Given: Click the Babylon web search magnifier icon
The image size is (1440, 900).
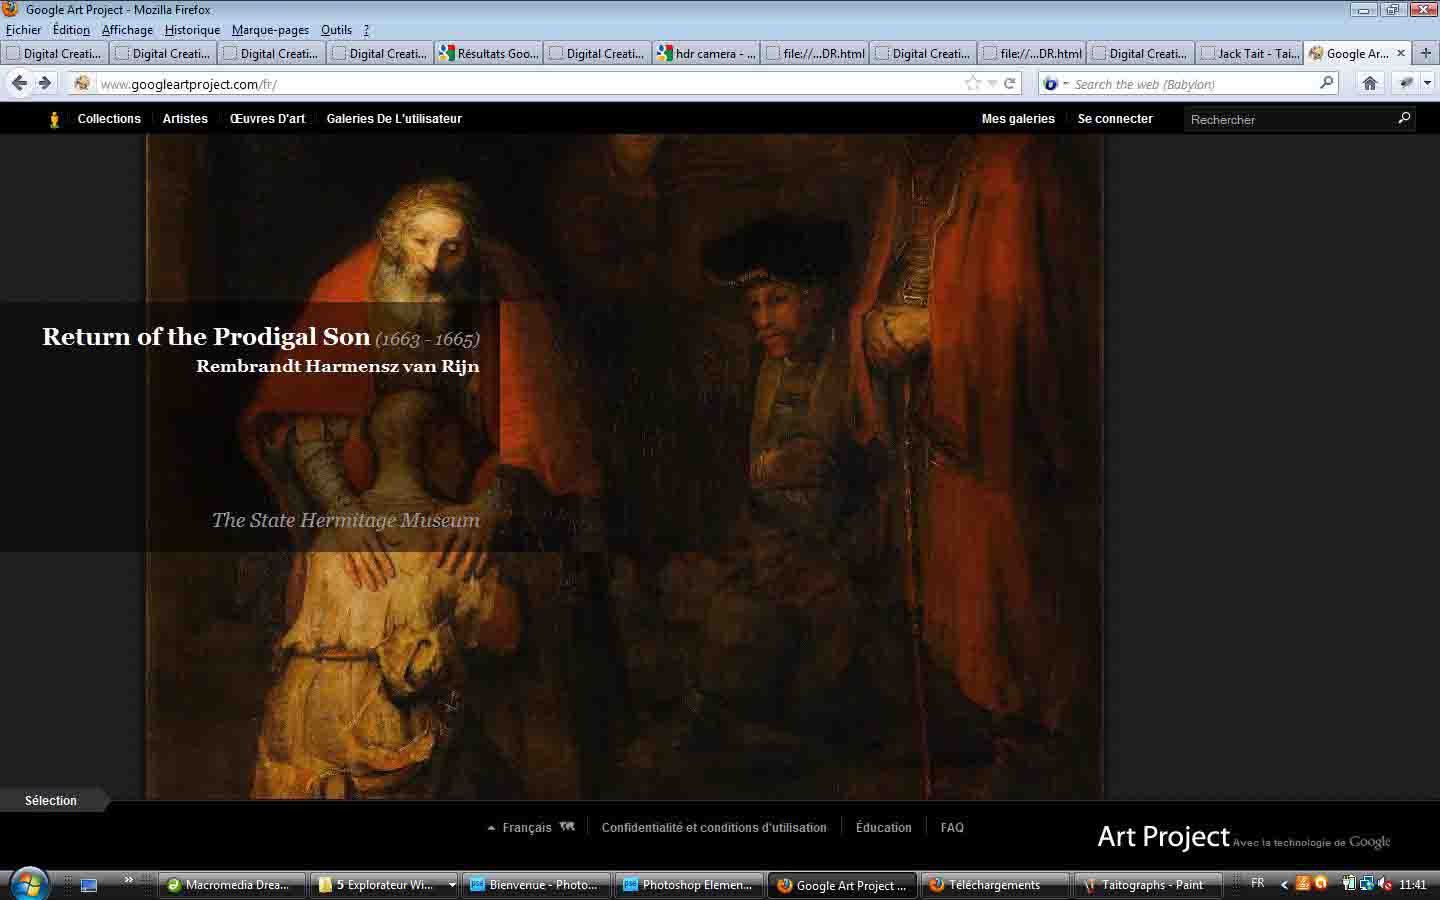Looking at the screenshot, I should coord(1327,84).
